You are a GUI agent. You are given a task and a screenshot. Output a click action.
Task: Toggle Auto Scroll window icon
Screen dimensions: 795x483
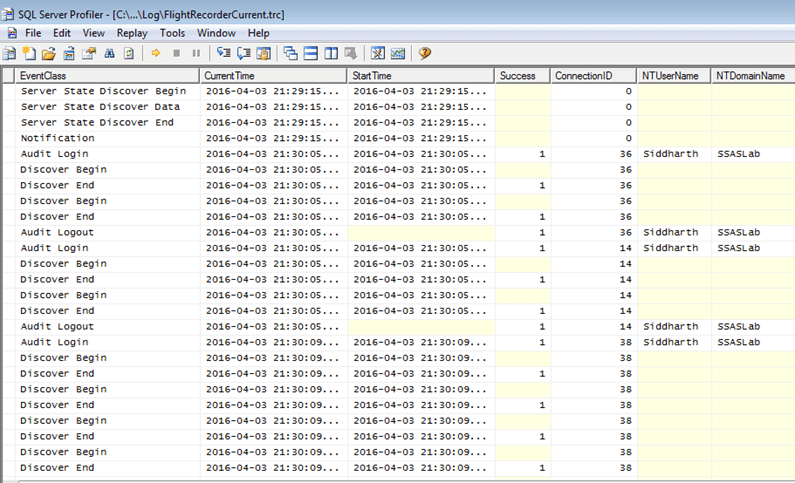(351, 53)
